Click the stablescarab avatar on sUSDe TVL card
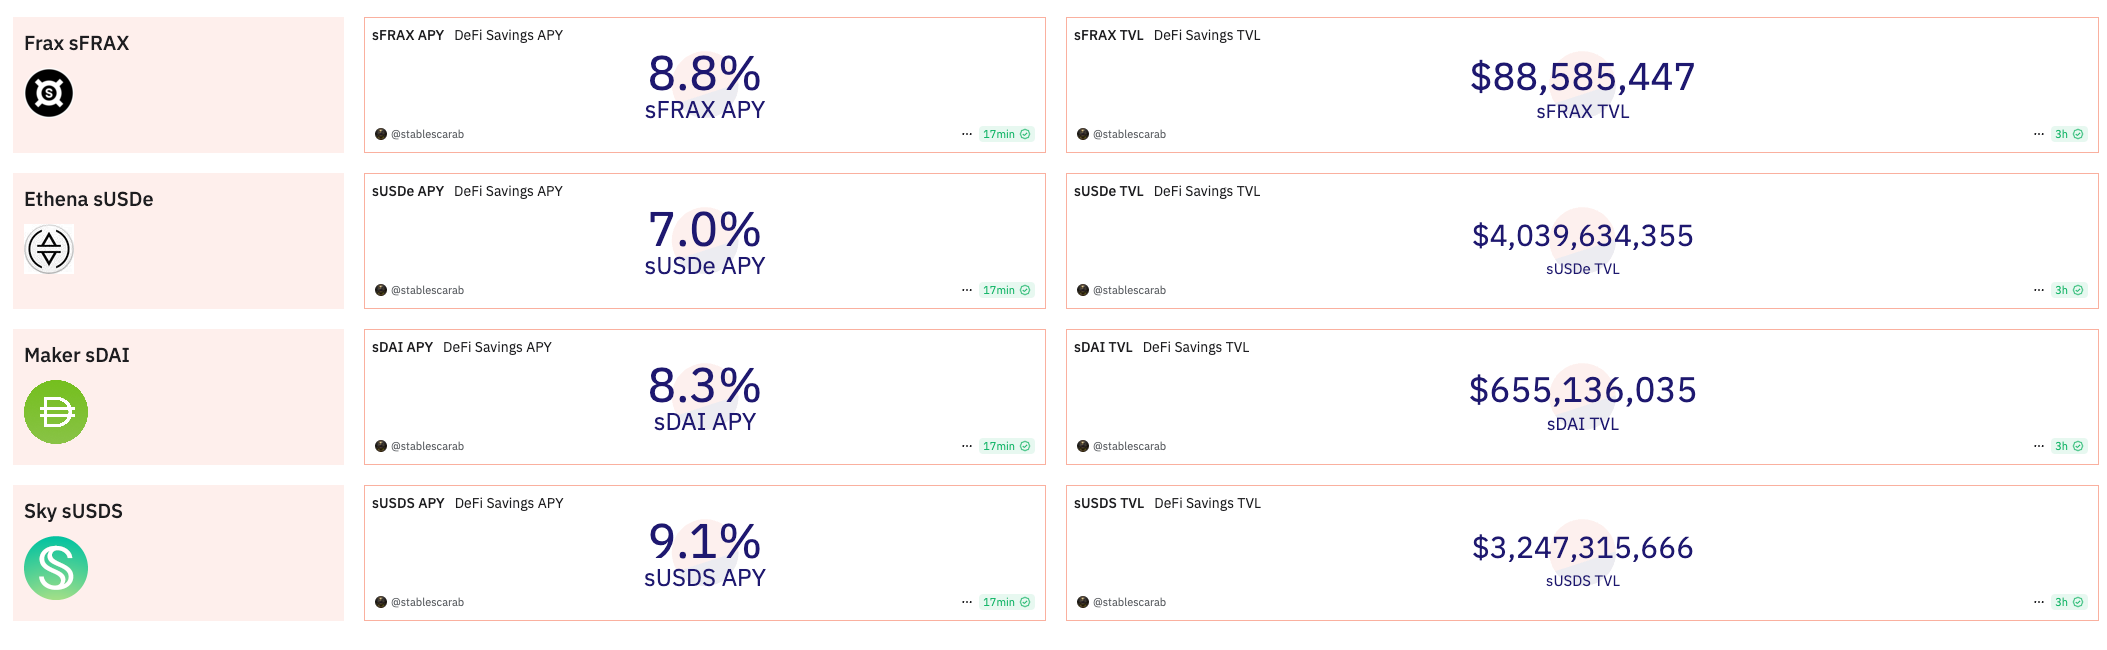This screenshot has height=650, width=2107. [x=1083, y=290]
